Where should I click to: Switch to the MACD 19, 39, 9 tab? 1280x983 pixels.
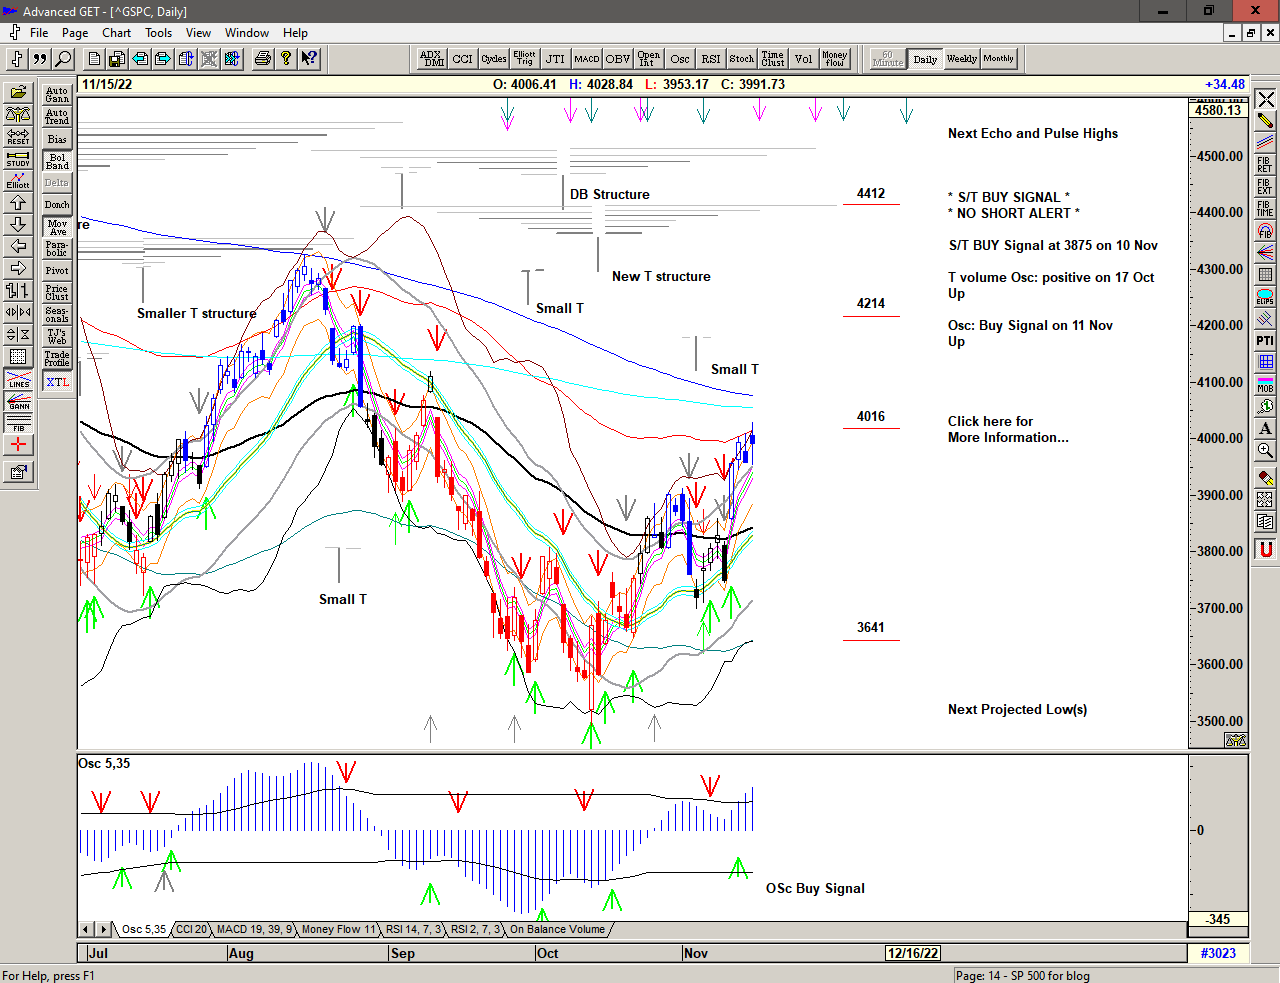pyautogui.click(x=254, y=929)
